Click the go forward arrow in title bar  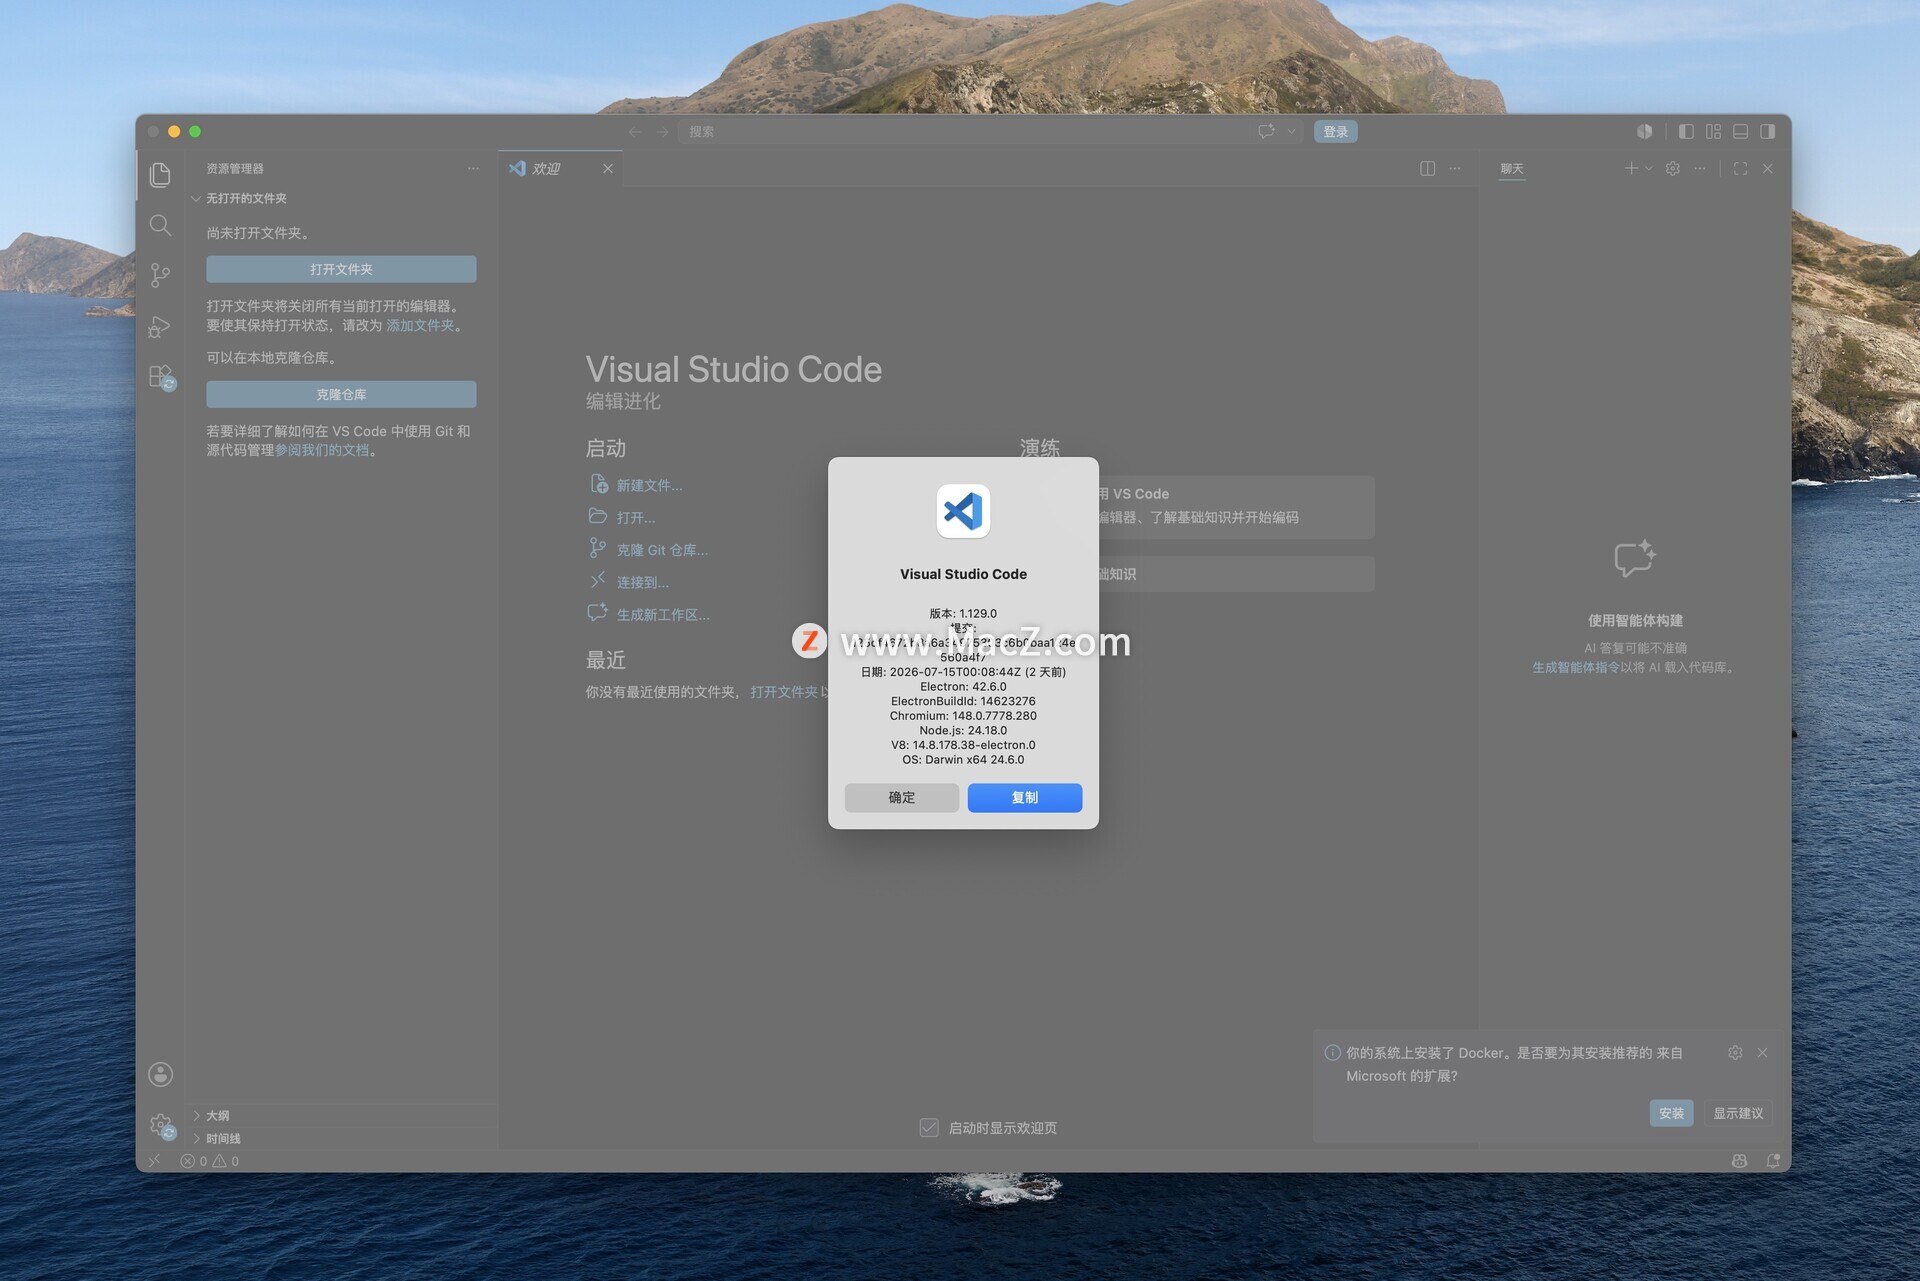point(662,131)
